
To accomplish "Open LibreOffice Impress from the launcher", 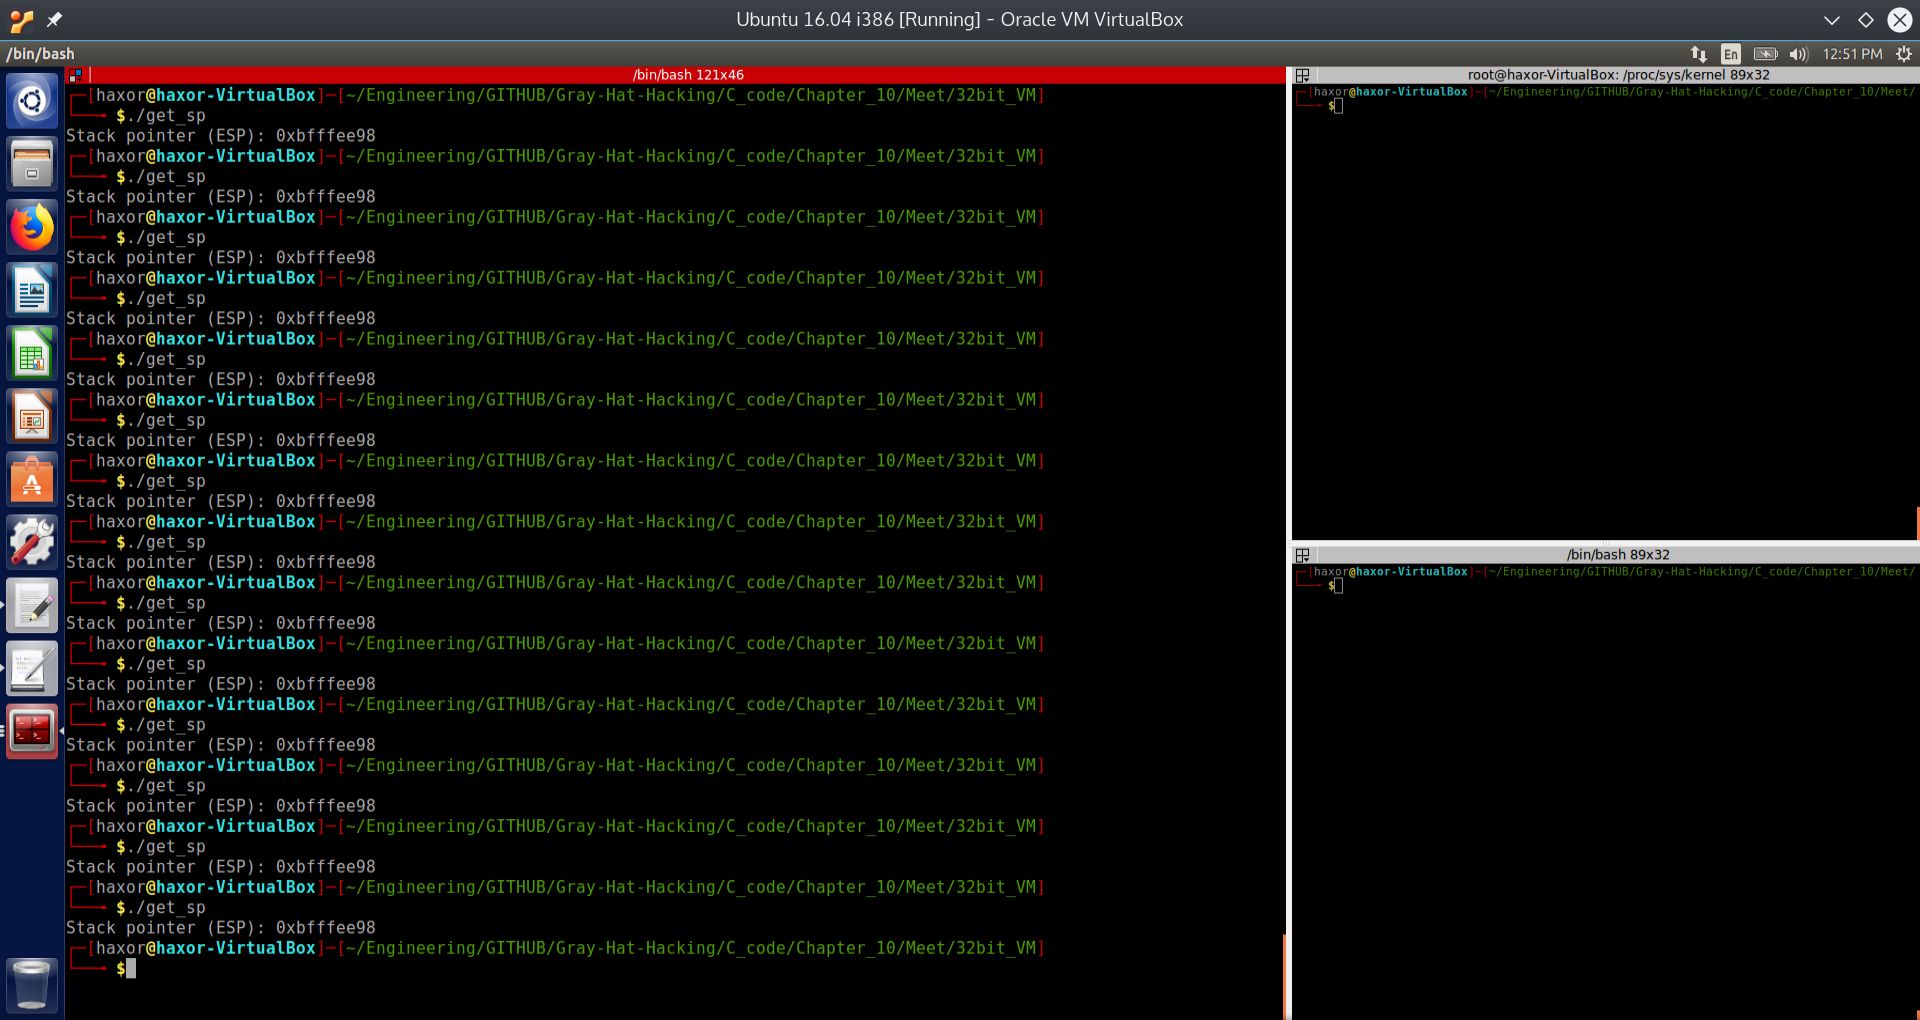I will (31, 416).
